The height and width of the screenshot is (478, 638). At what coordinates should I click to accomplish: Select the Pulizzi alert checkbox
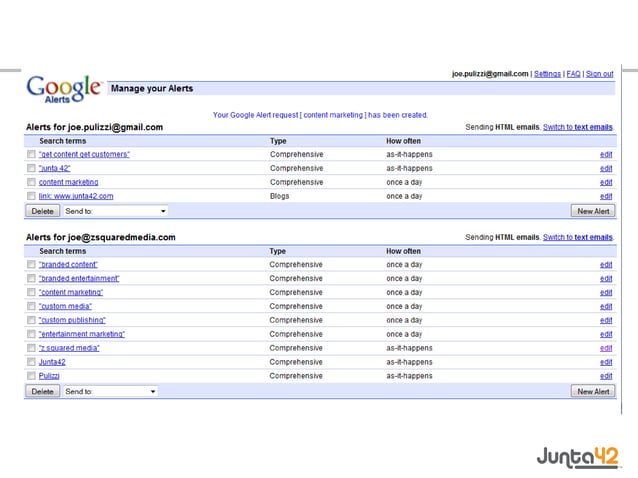pyautogui.click(x=31, y=375)
